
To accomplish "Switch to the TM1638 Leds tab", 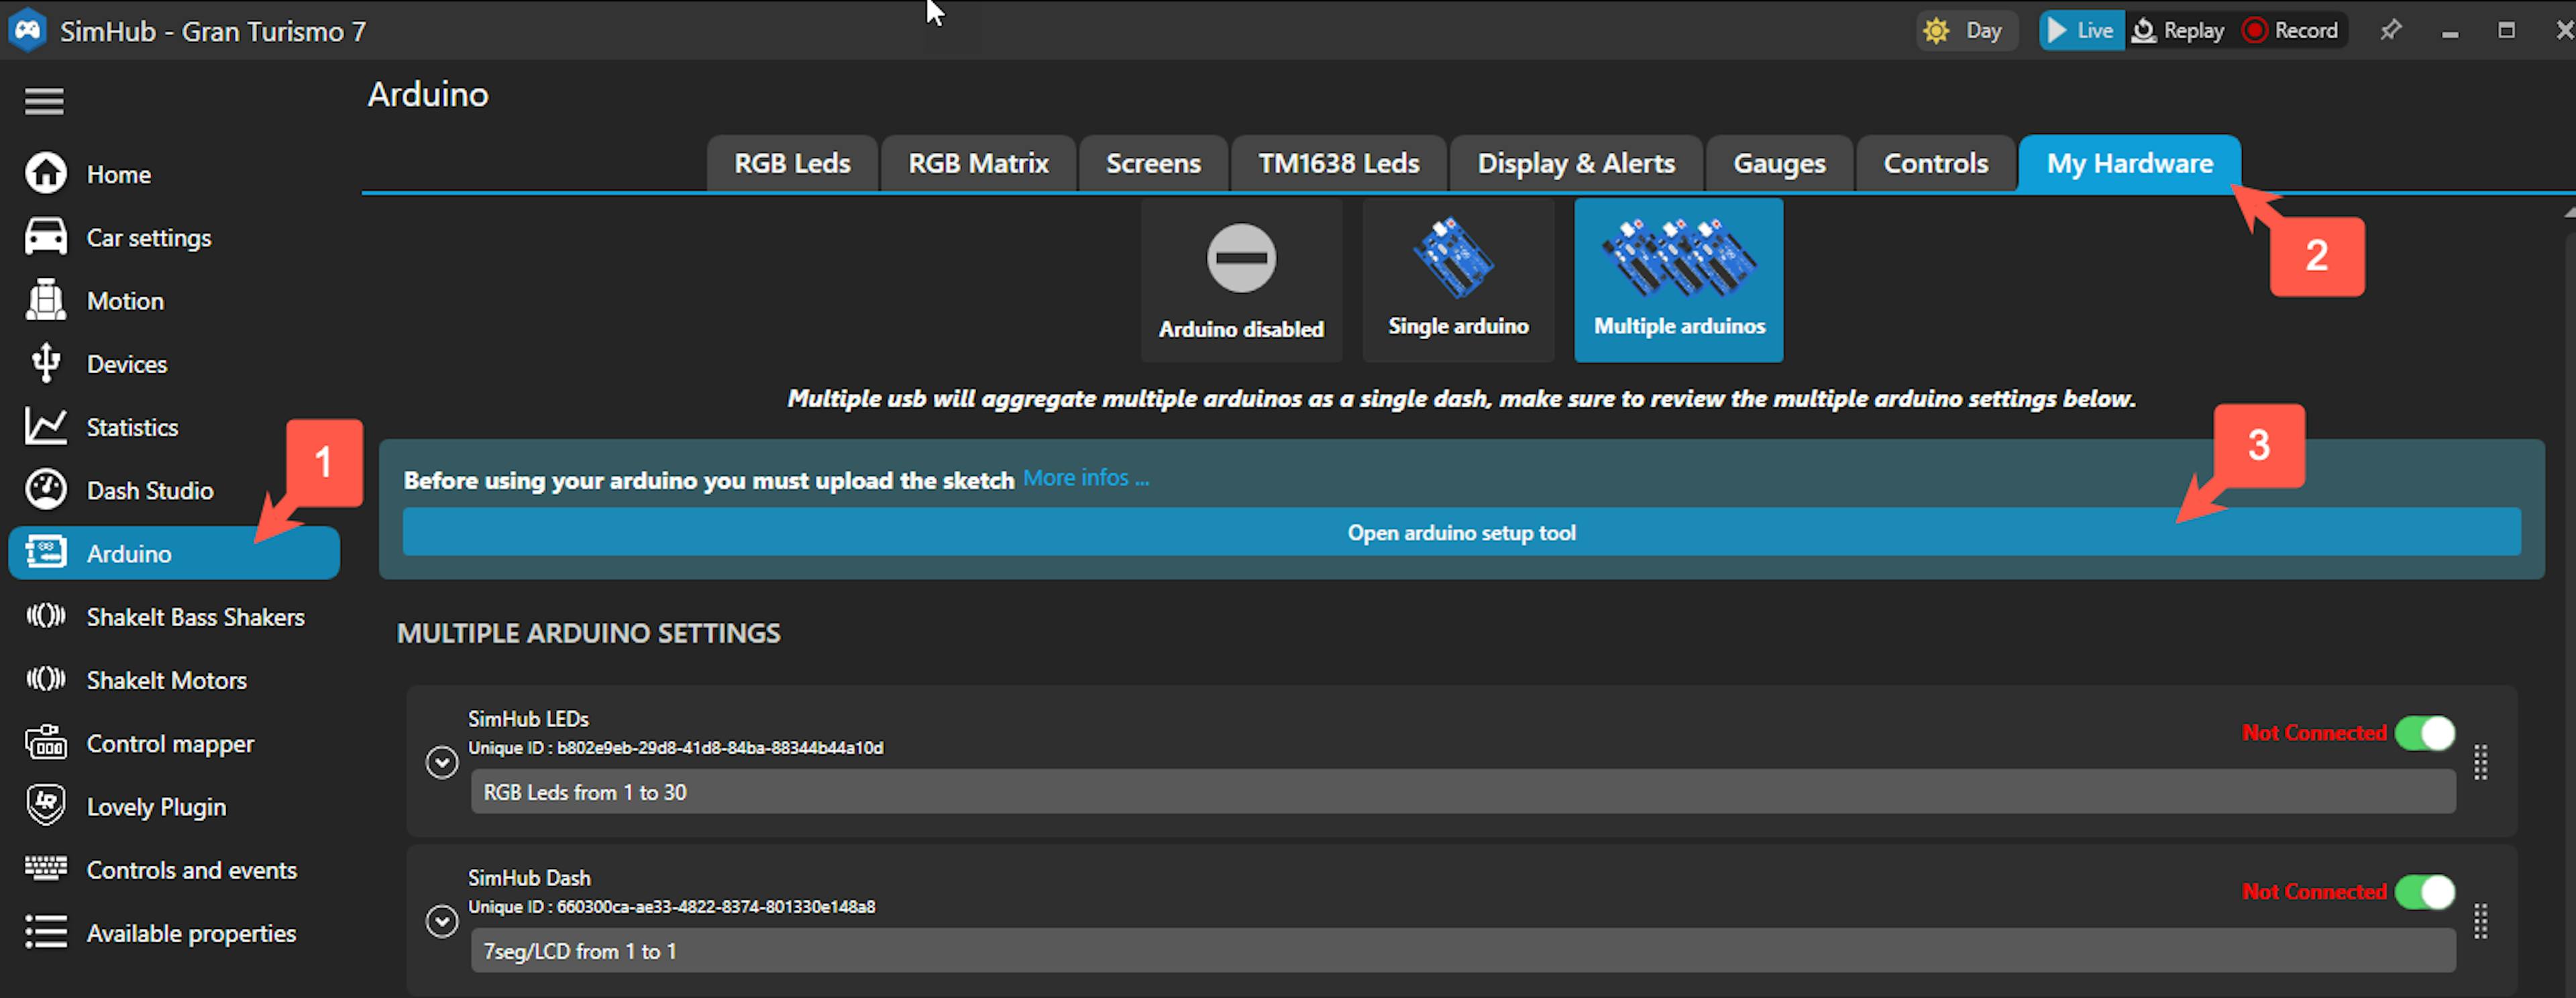I will click(x=1338, y=163).
